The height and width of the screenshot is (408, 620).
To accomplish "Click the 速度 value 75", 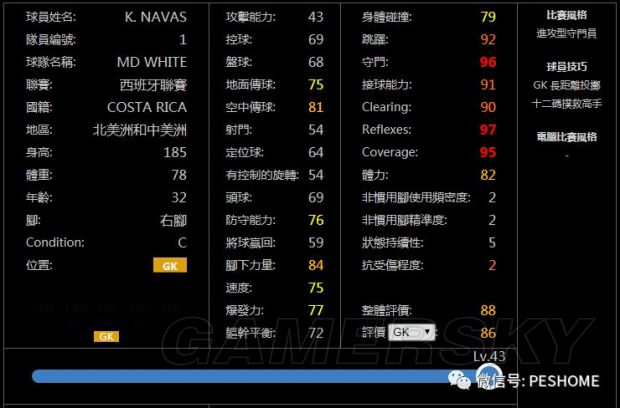I will tap(316, 288).
